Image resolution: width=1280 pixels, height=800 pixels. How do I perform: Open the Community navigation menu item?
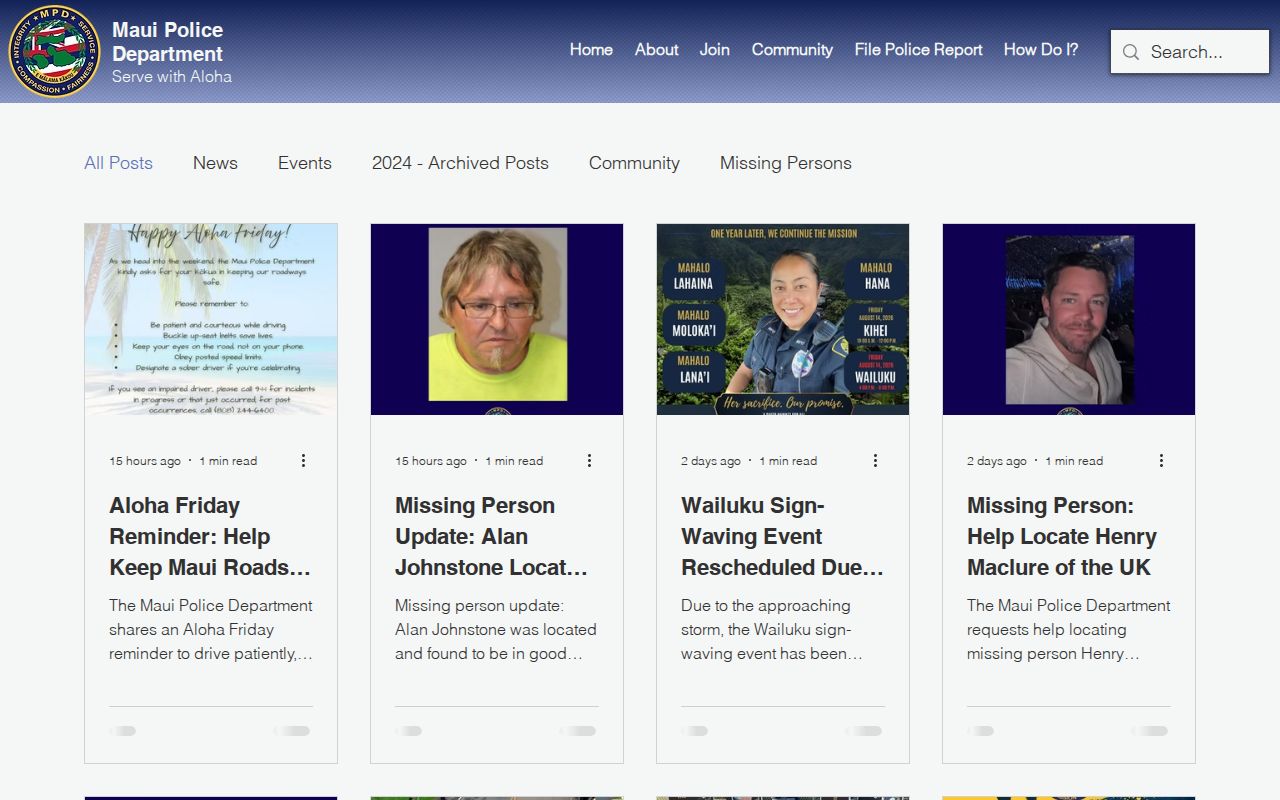(x=792, y=49)
